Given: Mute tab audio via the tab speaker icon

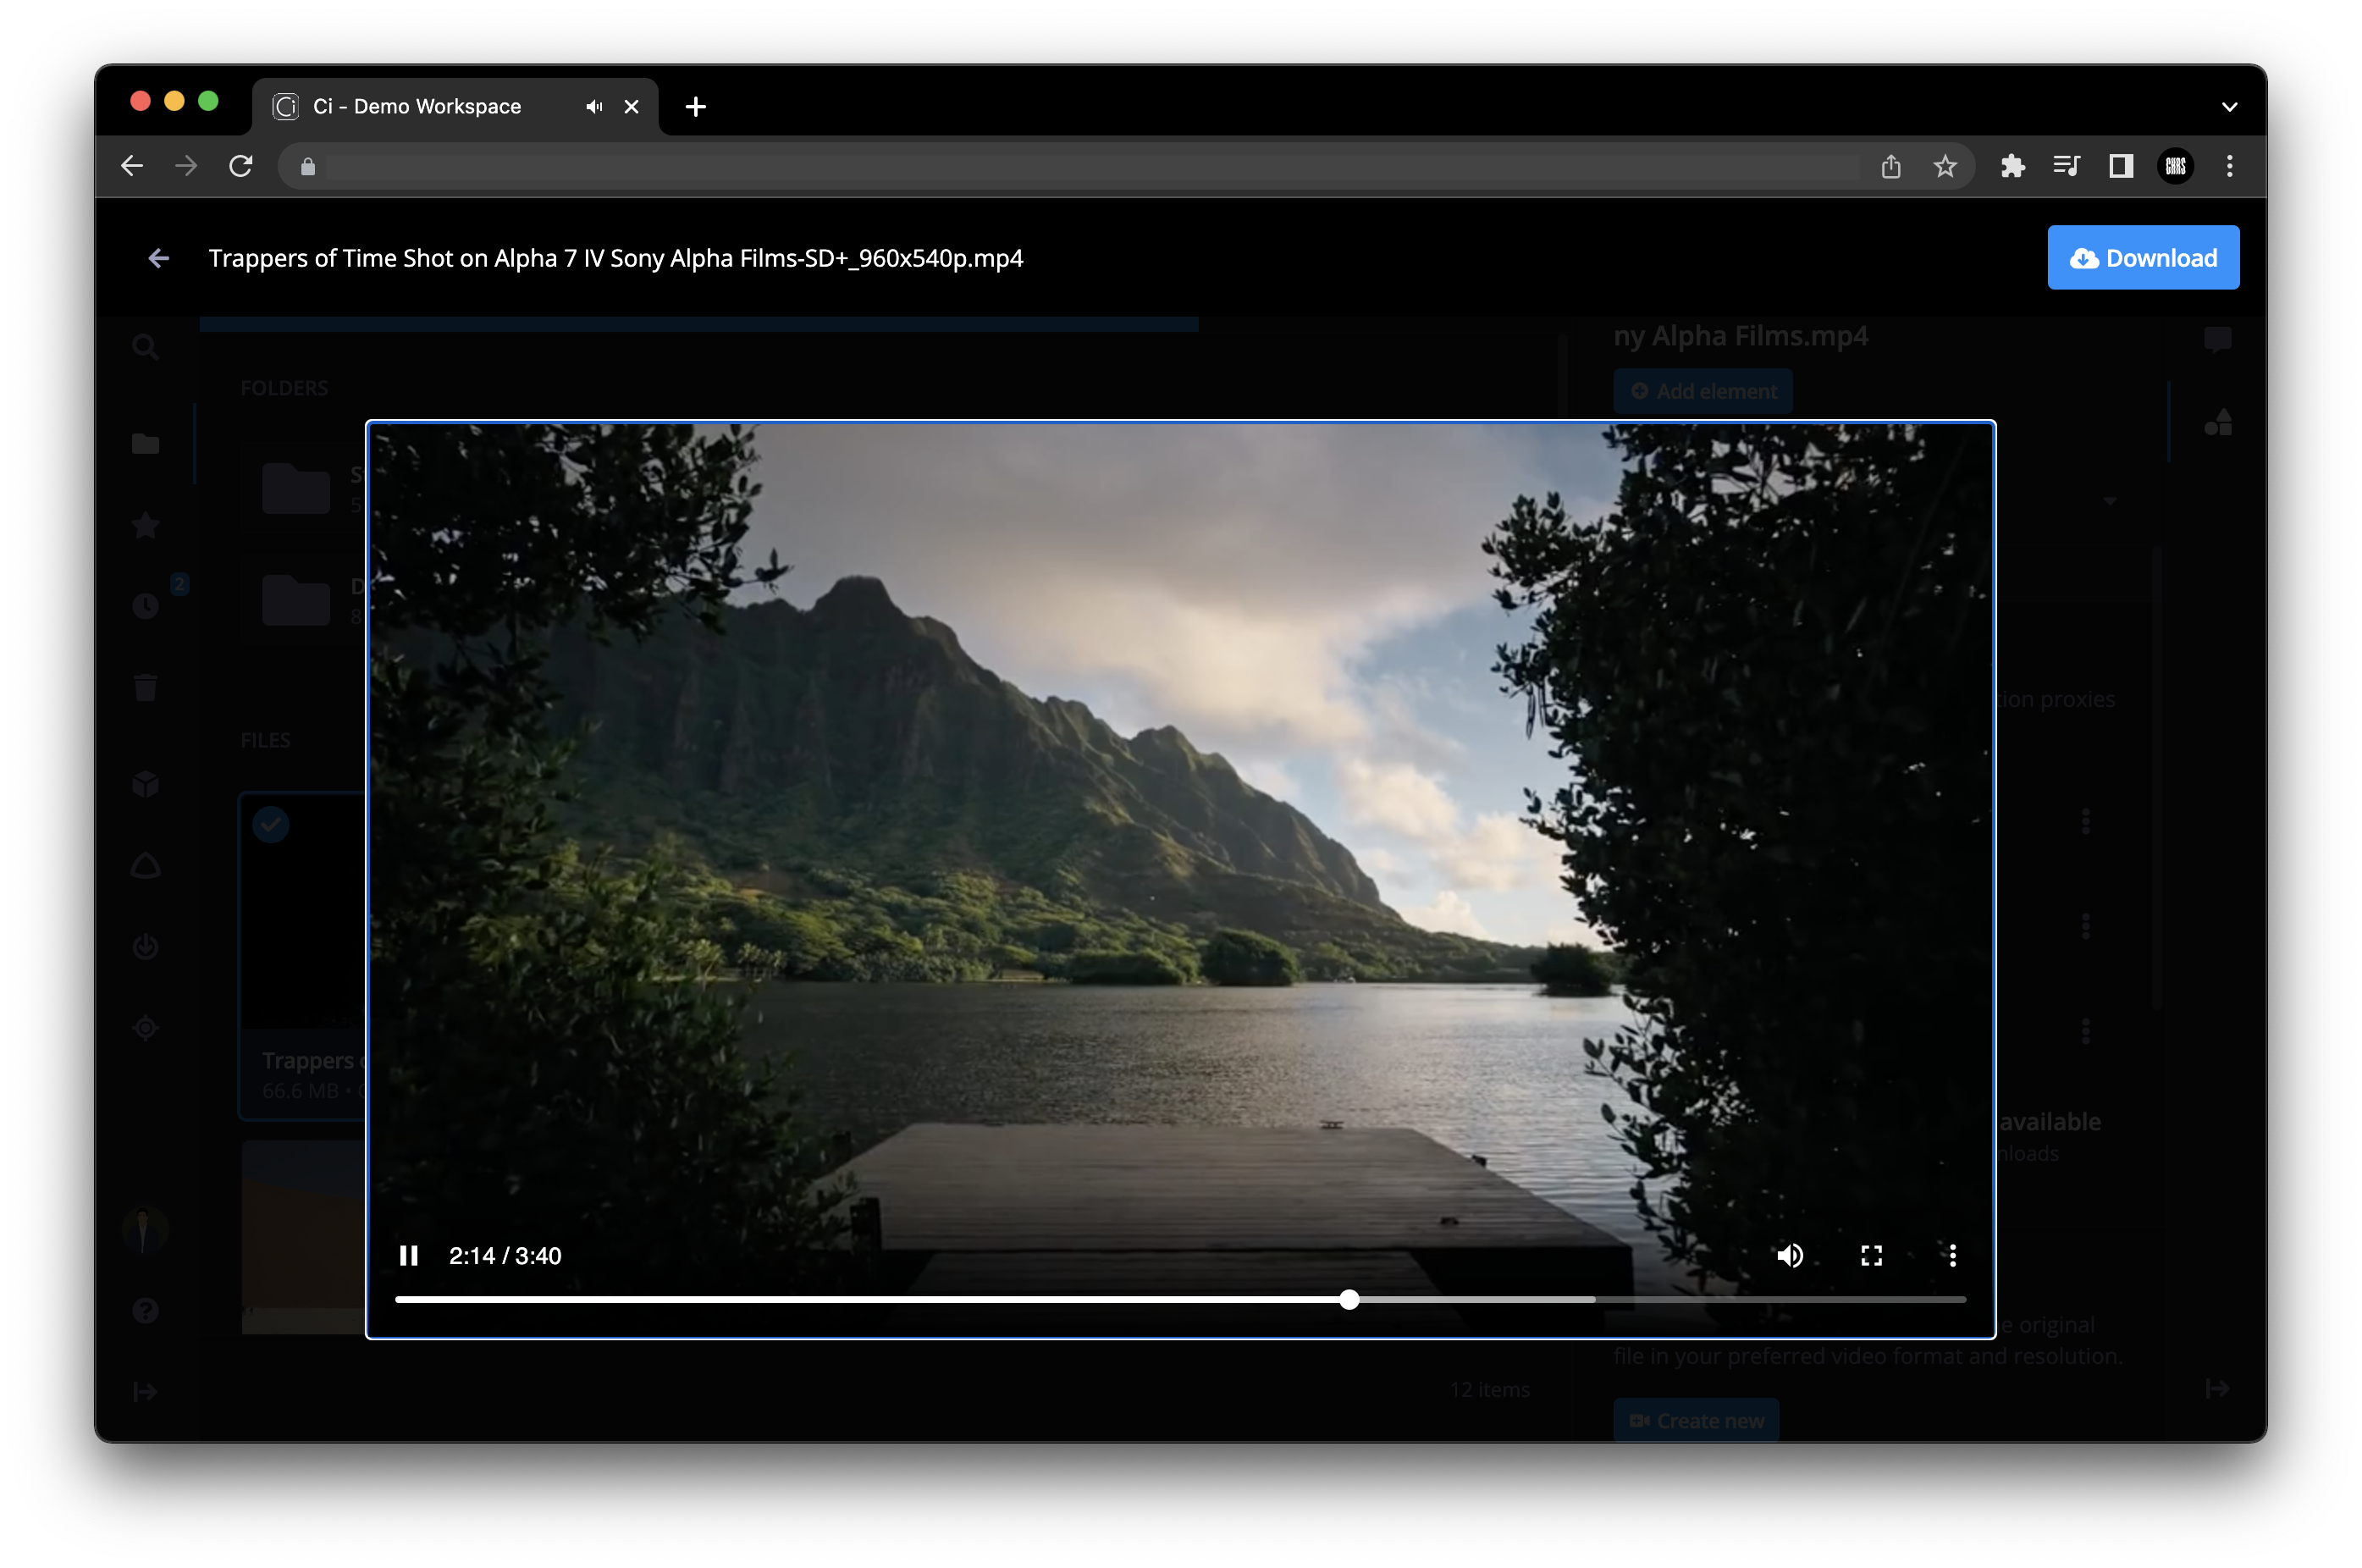Looking at the screenshot, I should pyautogui.click(x=594, y=106).
